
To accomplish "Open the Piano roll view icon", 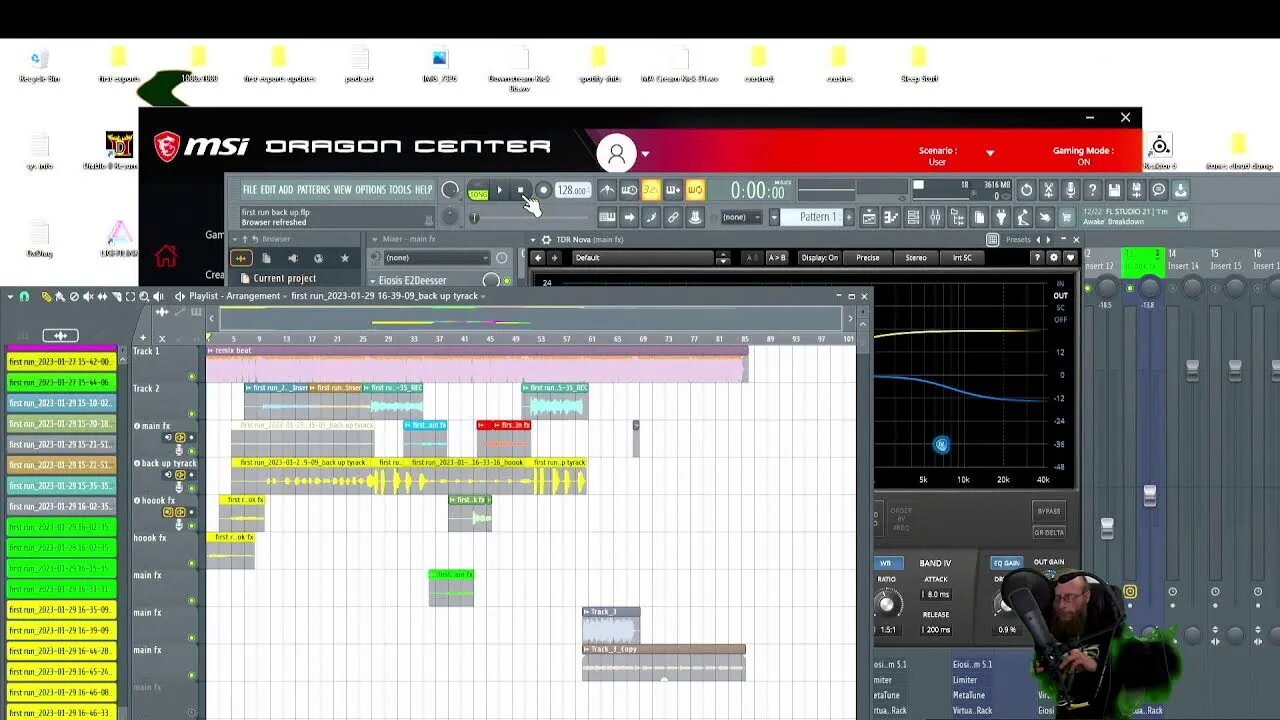I will pyautogui.click(x=890, y=217).
